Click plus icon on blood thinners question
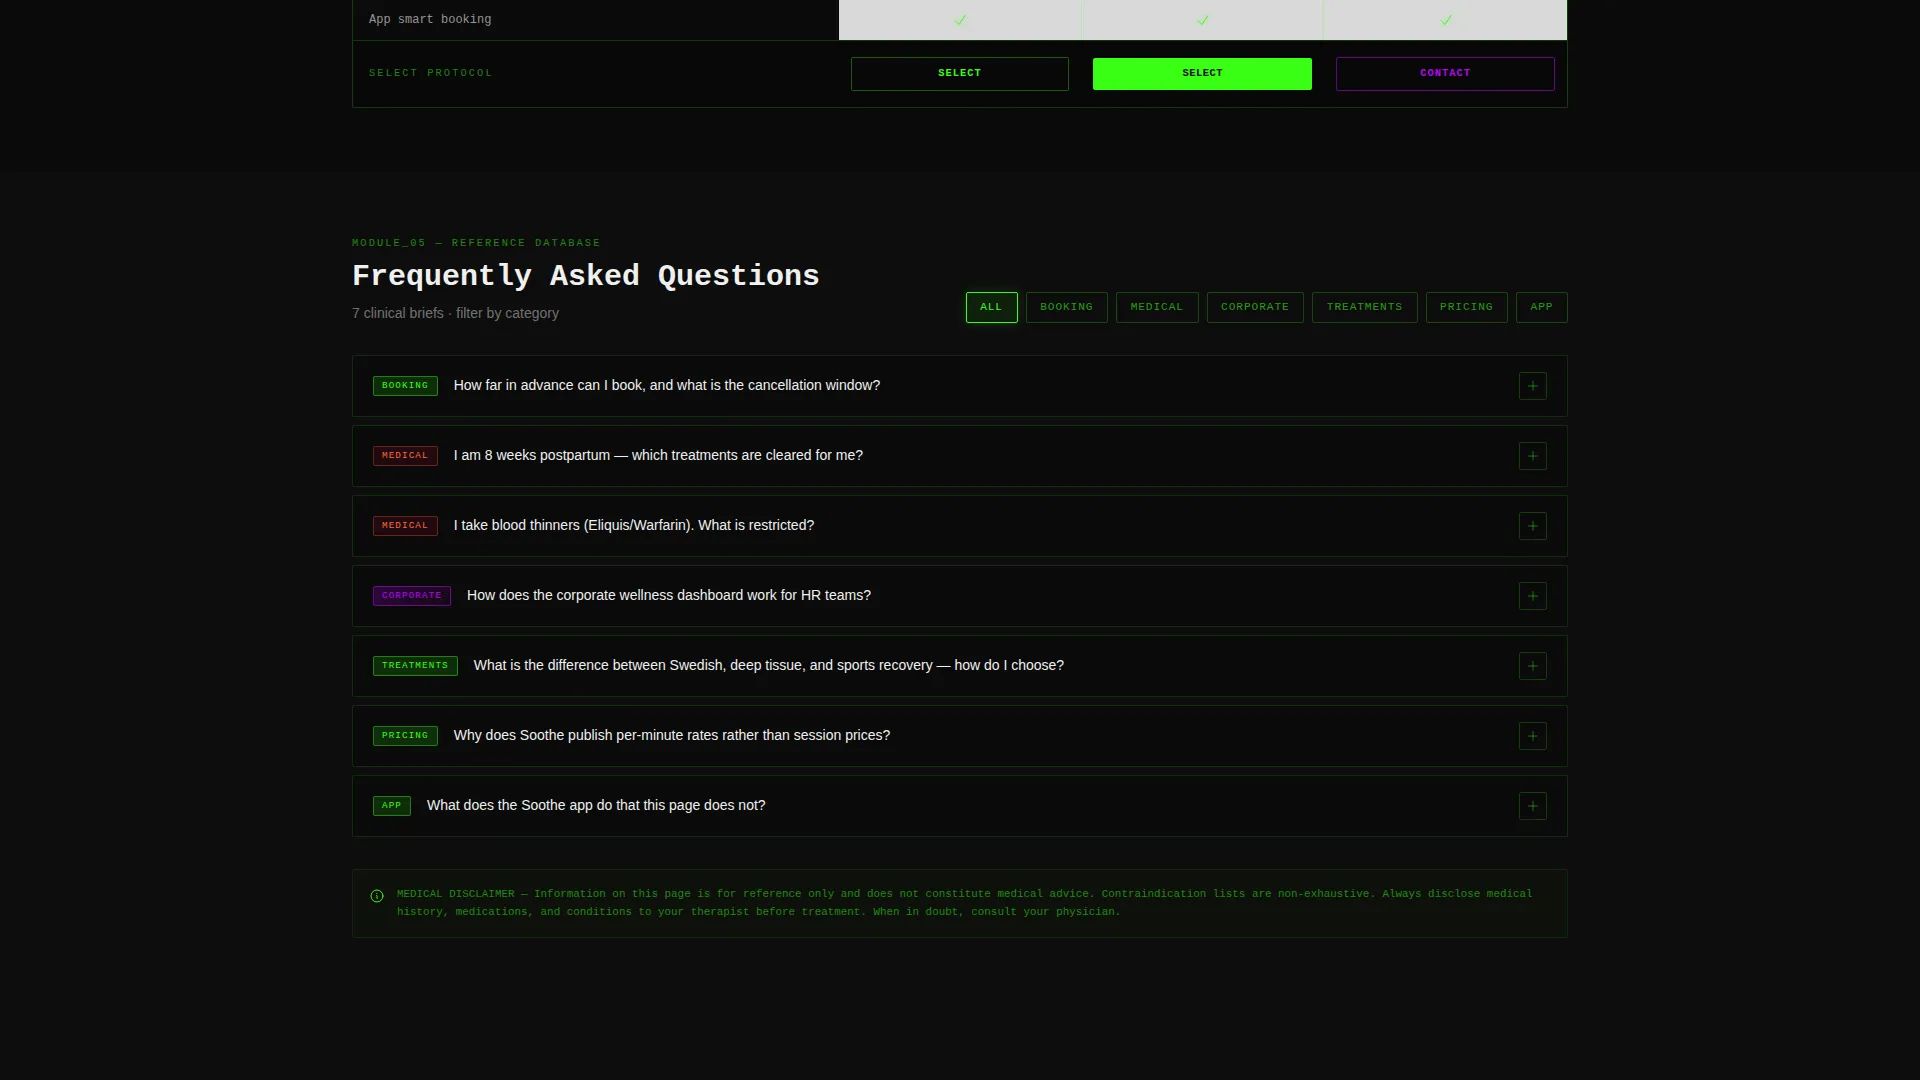Screen dimensions: 1920x1080 (1532, 526)
